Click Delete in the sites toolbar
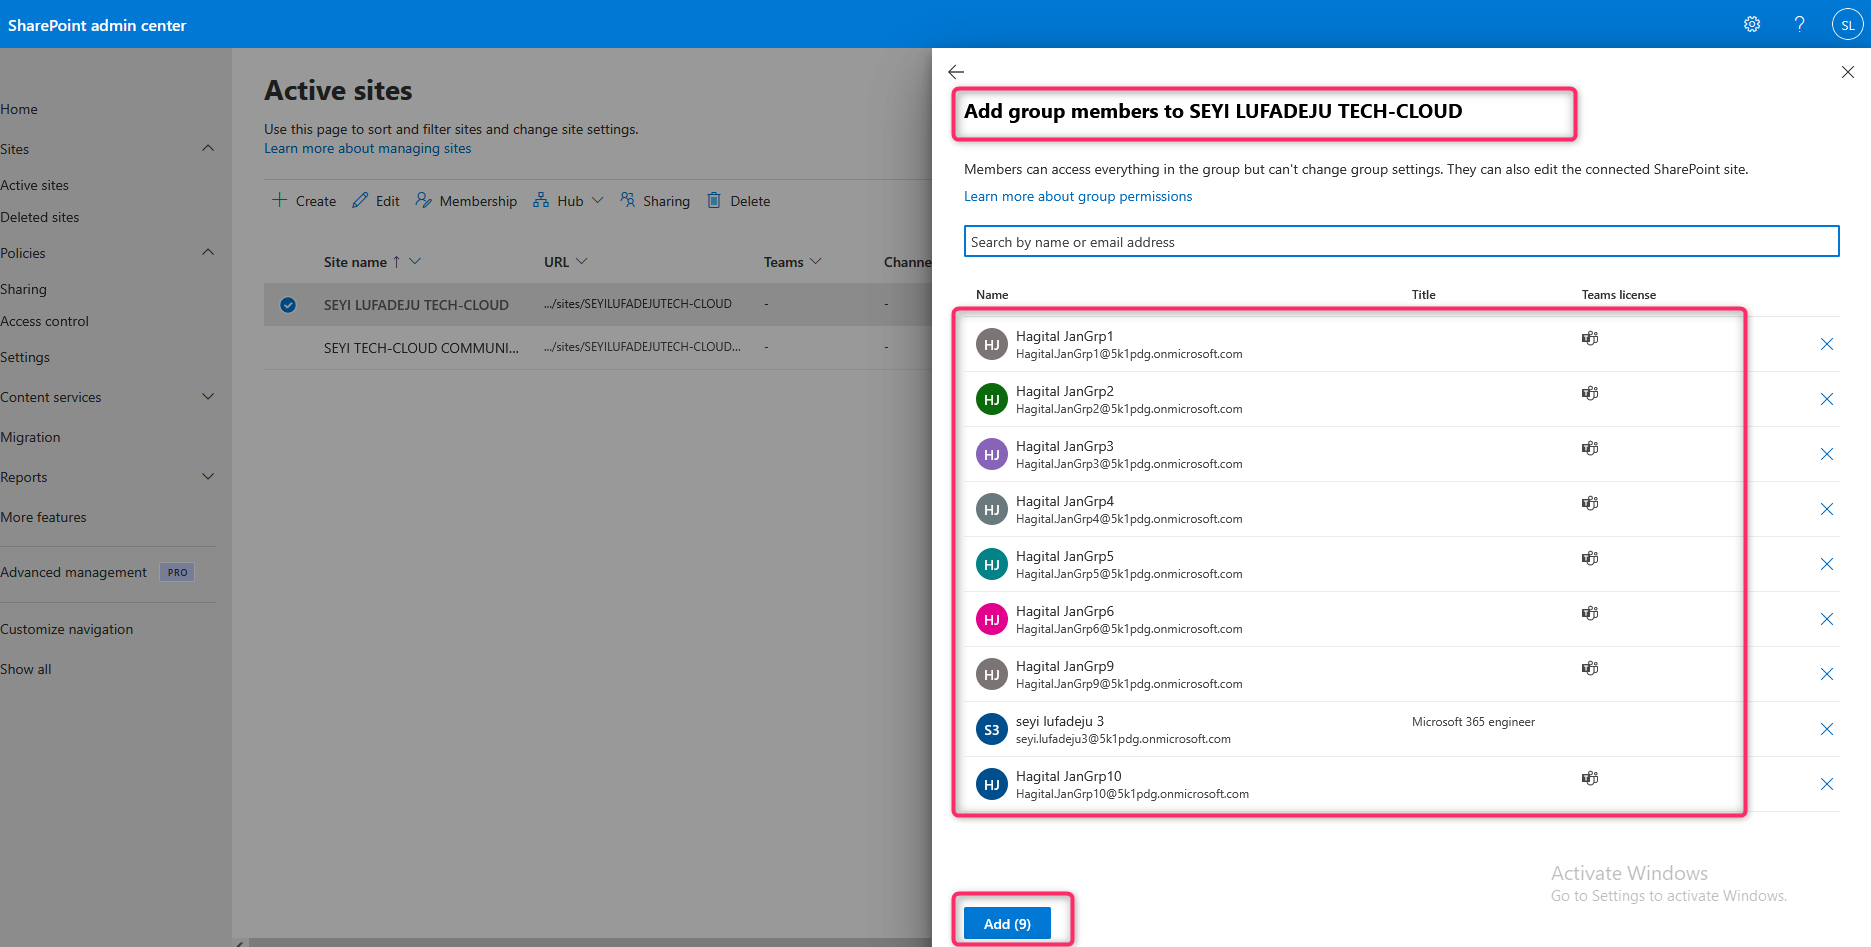 [x=738, y=201]
